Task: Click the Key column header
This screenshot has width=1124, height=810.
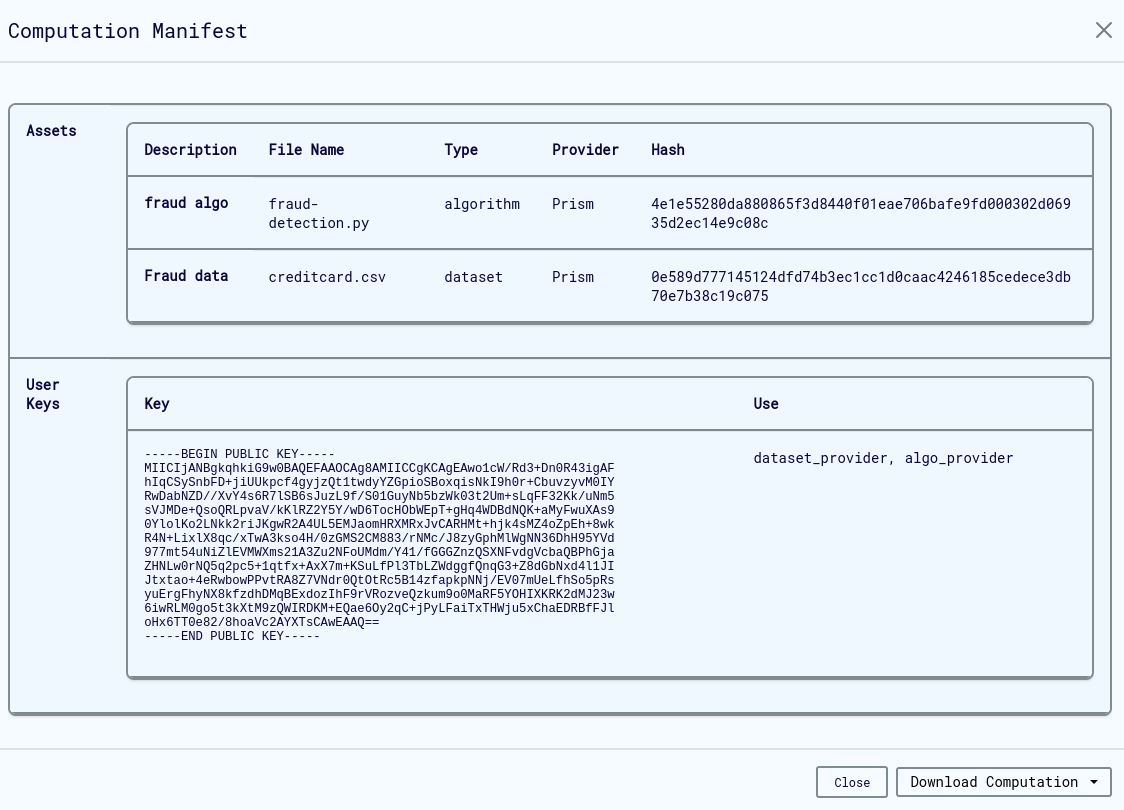Action: tap(157, 404)
